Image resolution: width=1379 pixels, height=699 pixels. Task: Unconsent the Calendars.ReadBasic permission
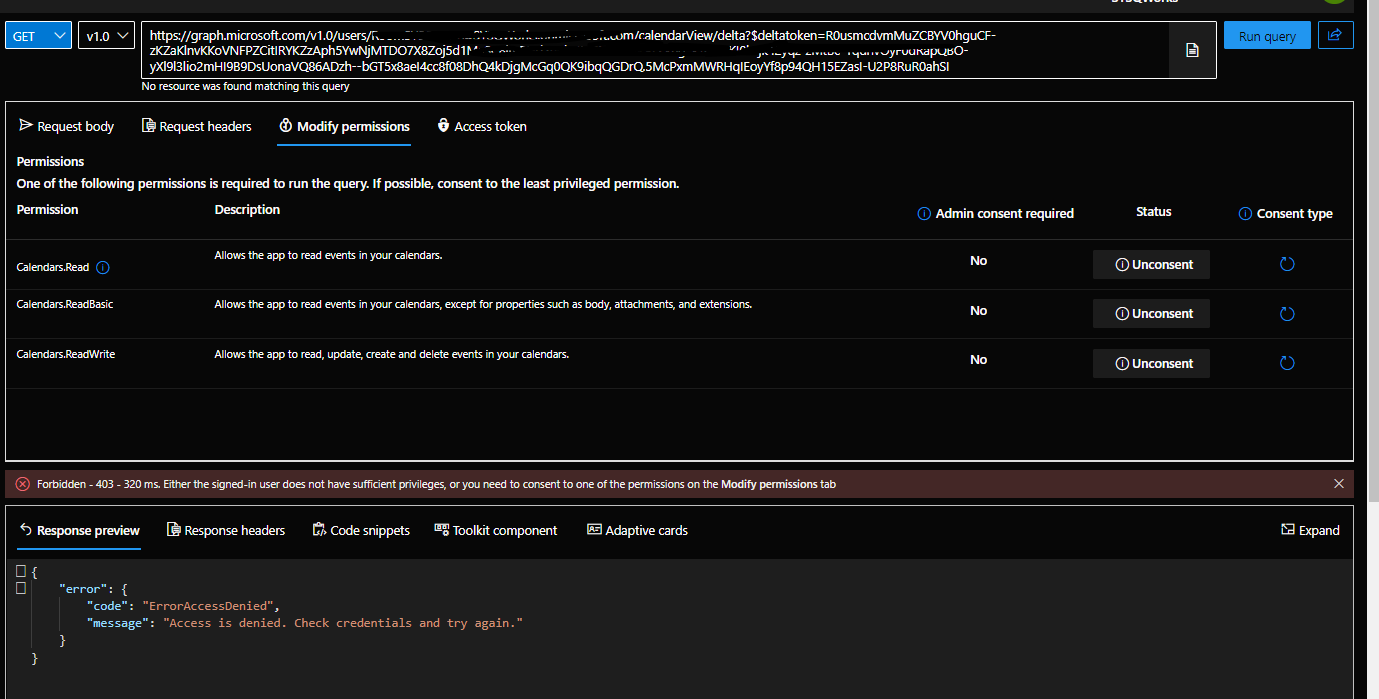(1151, 313)
